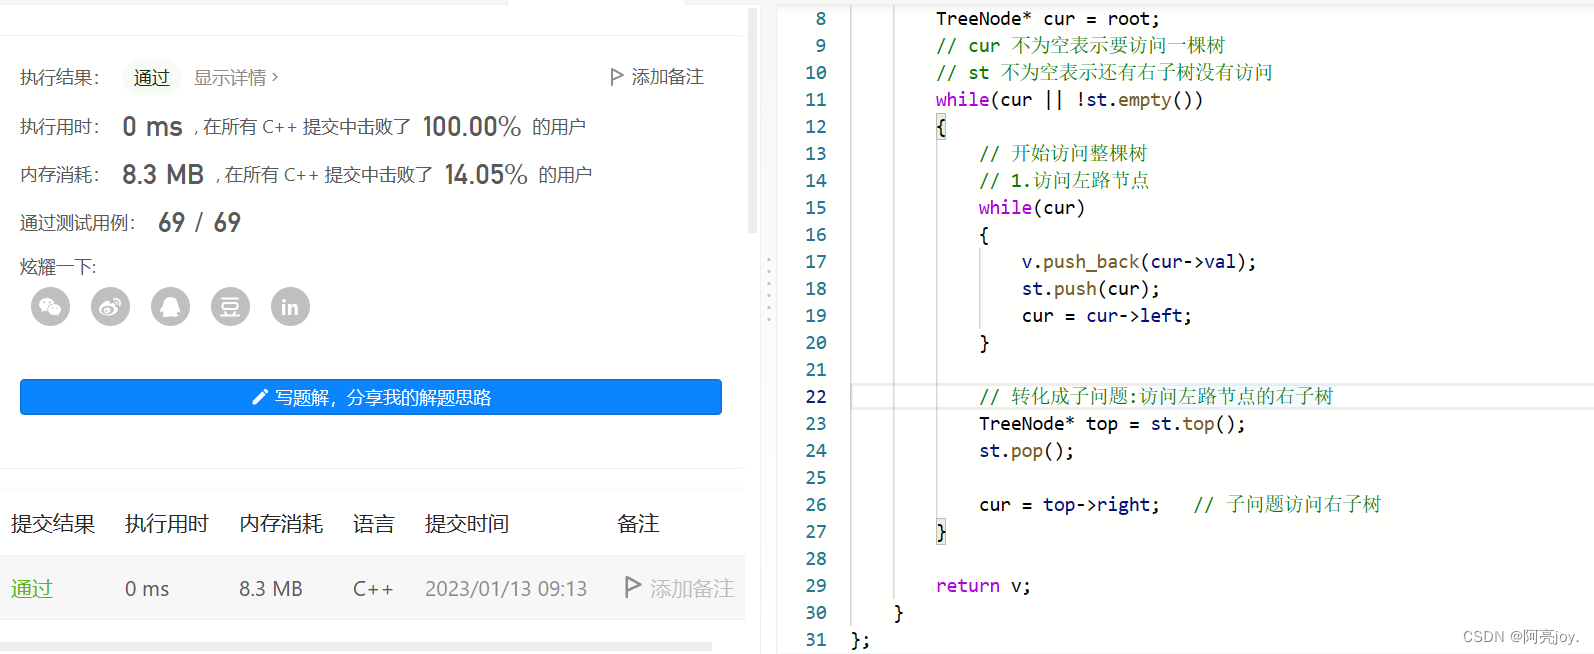This screenshot has height=654, width=1594.
Task: Open the 通过 status in submission row
Action: click(31, 589)
